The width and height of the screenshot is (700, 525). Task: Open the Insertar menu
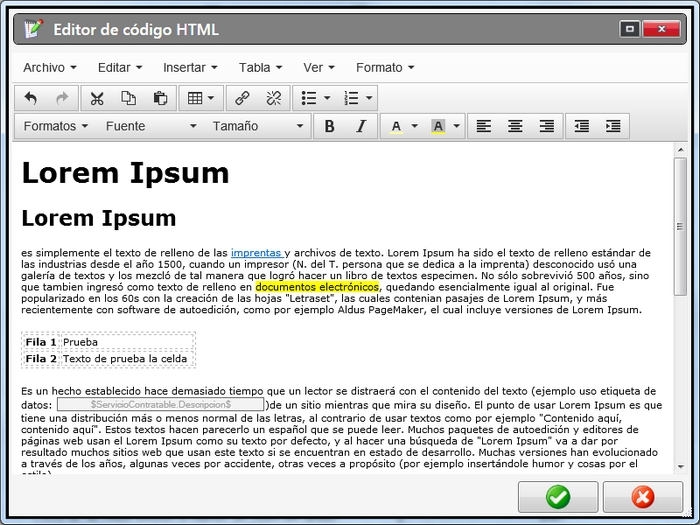pyautogui.click(x=190, y=67)
